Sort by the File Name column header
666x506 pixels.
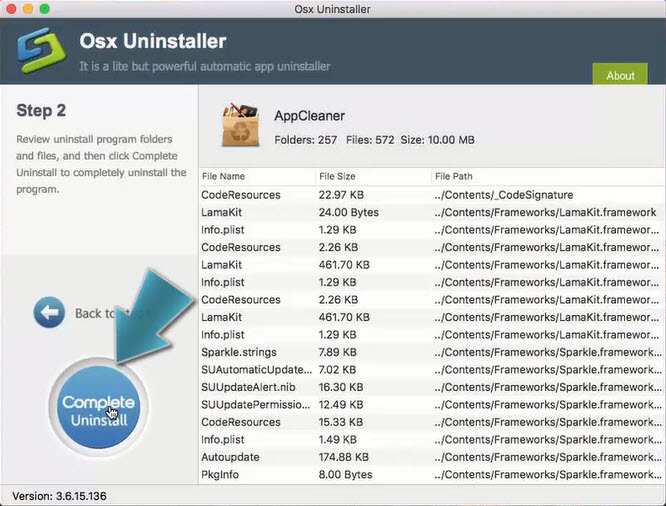(x=257, y=176)
